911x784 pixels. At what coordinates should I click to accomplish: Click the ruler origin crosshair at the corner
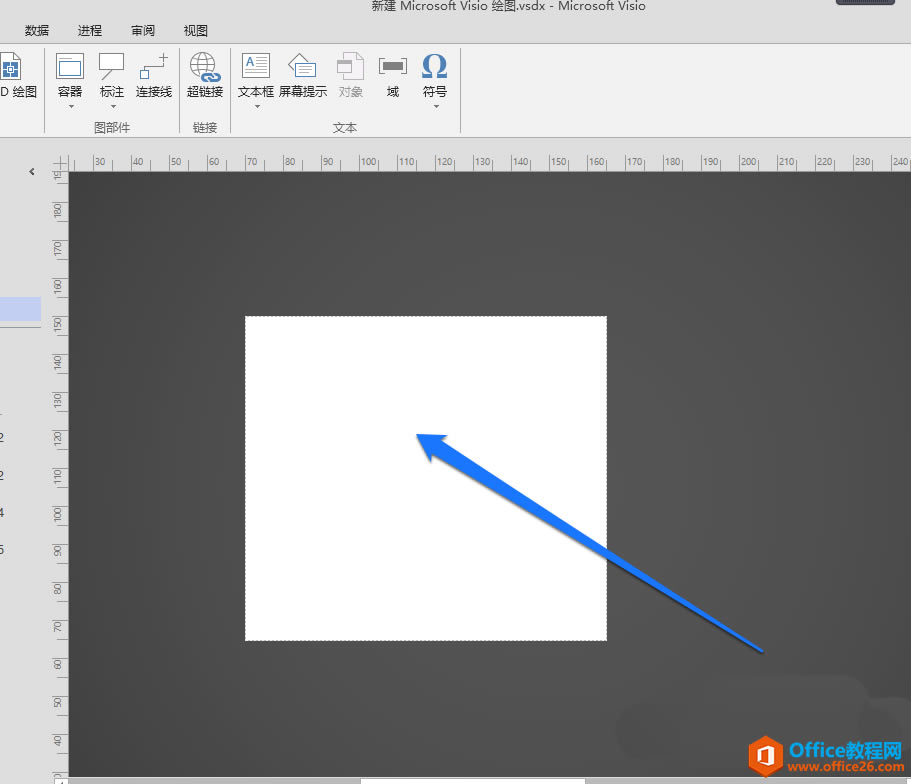(x=60, y=162)
